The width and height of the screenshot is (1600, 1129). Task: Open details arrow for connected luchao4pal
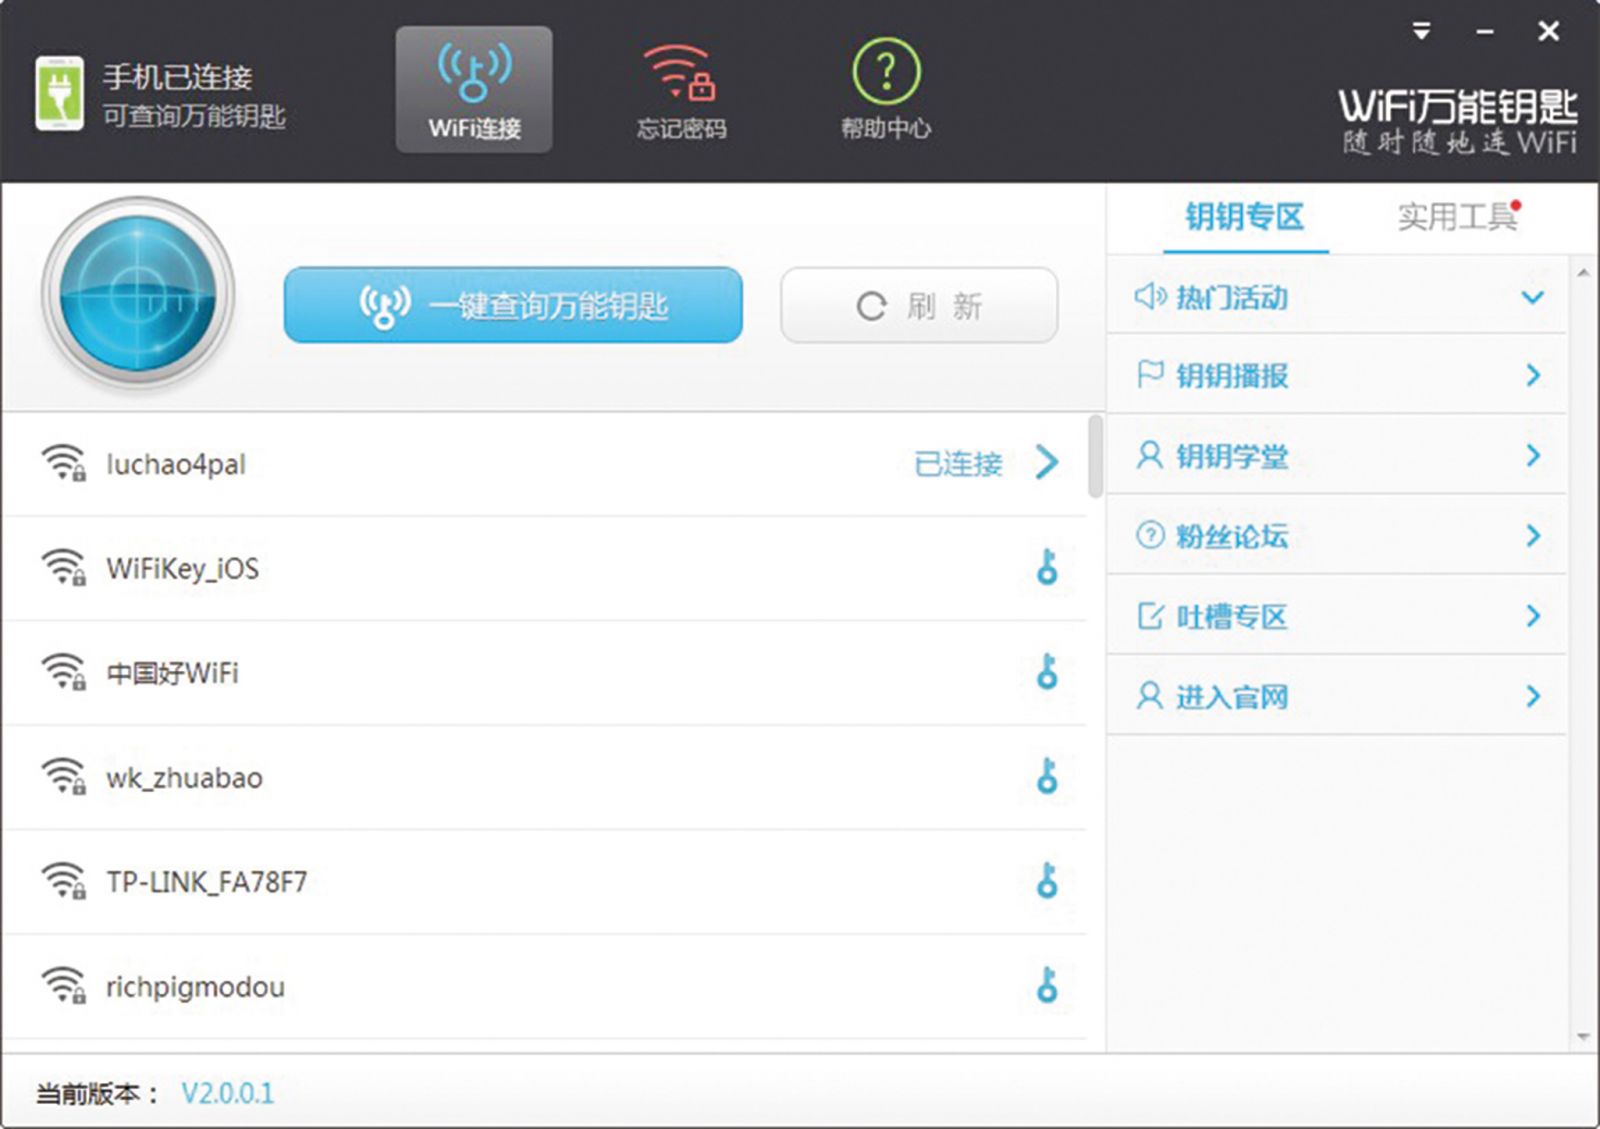(x=1047, y=462)
